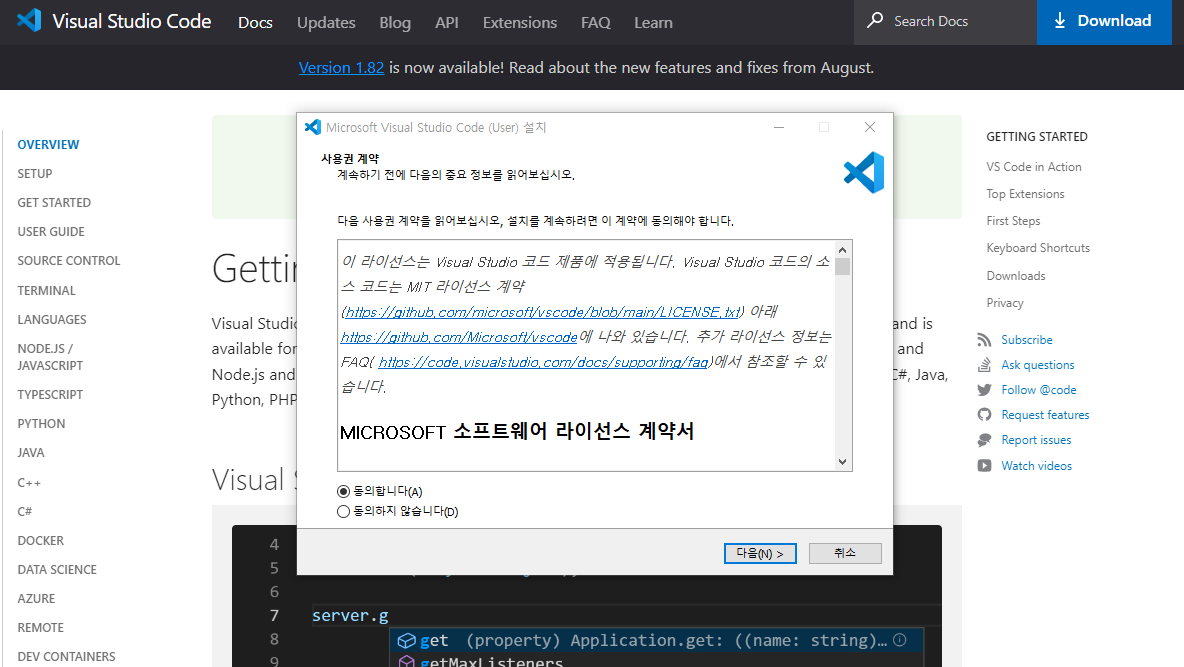
Task: Click the Report issues chat icon
Action: click(x=984, y=440)
